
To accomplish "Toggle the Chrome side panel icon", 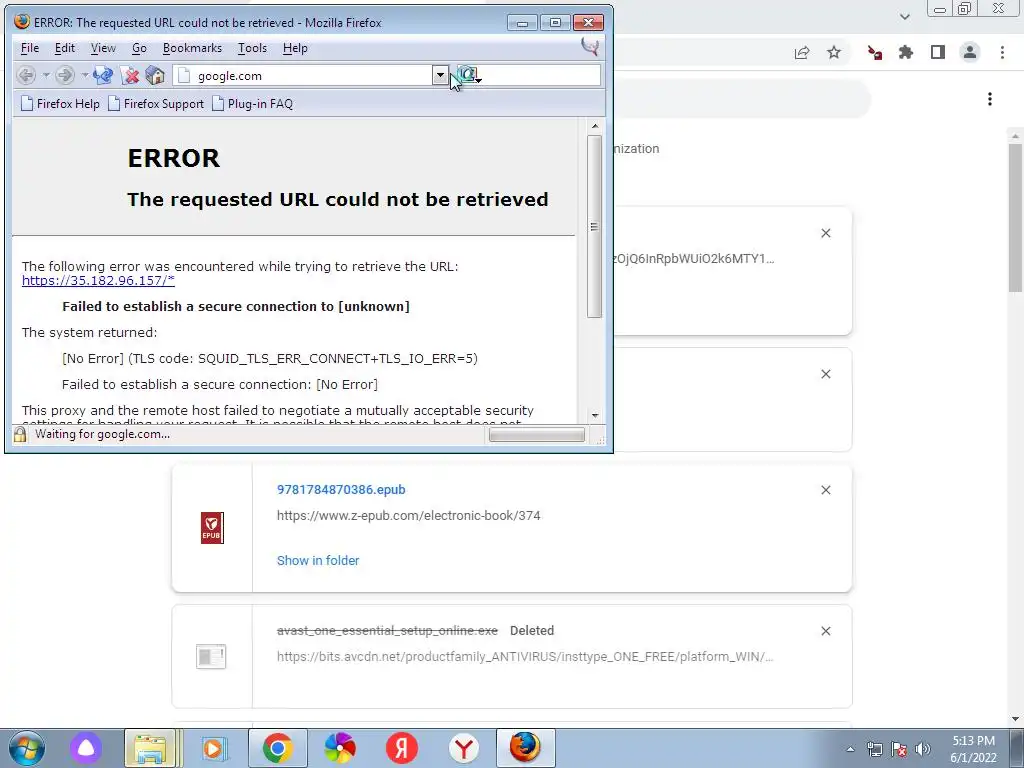I will click(x=938, y=52).
